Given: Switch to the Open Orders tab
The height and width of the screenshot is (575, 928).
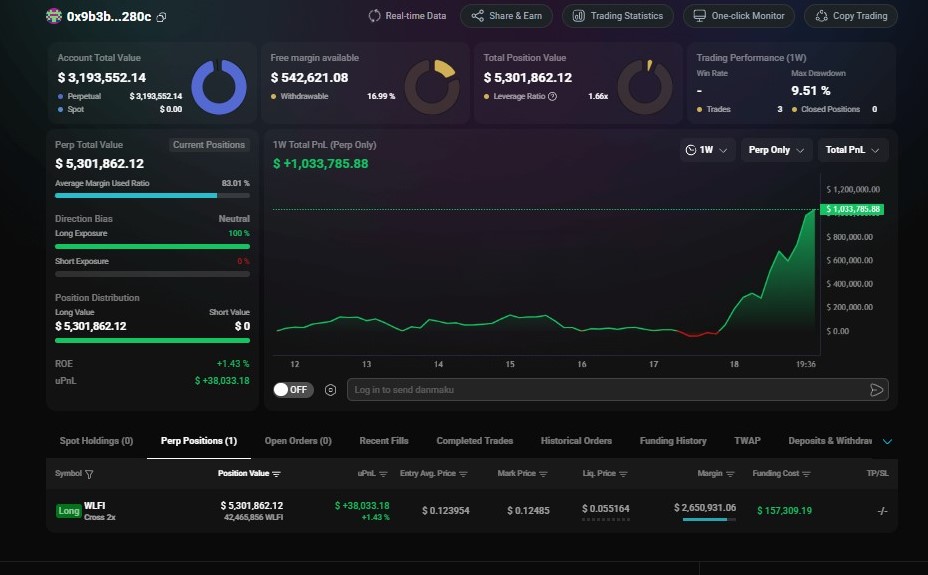Looking at the screenshot, I should click(297, 441).
